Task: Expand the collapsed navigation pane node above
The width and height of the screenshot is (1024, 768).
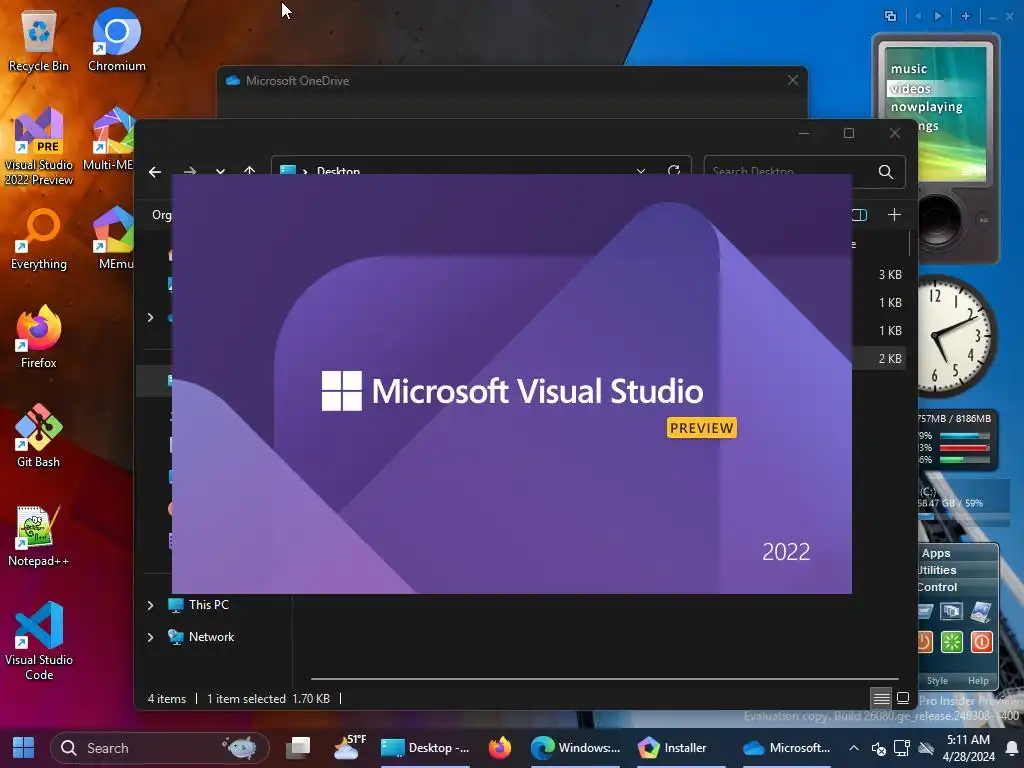Action: point(150,317)
